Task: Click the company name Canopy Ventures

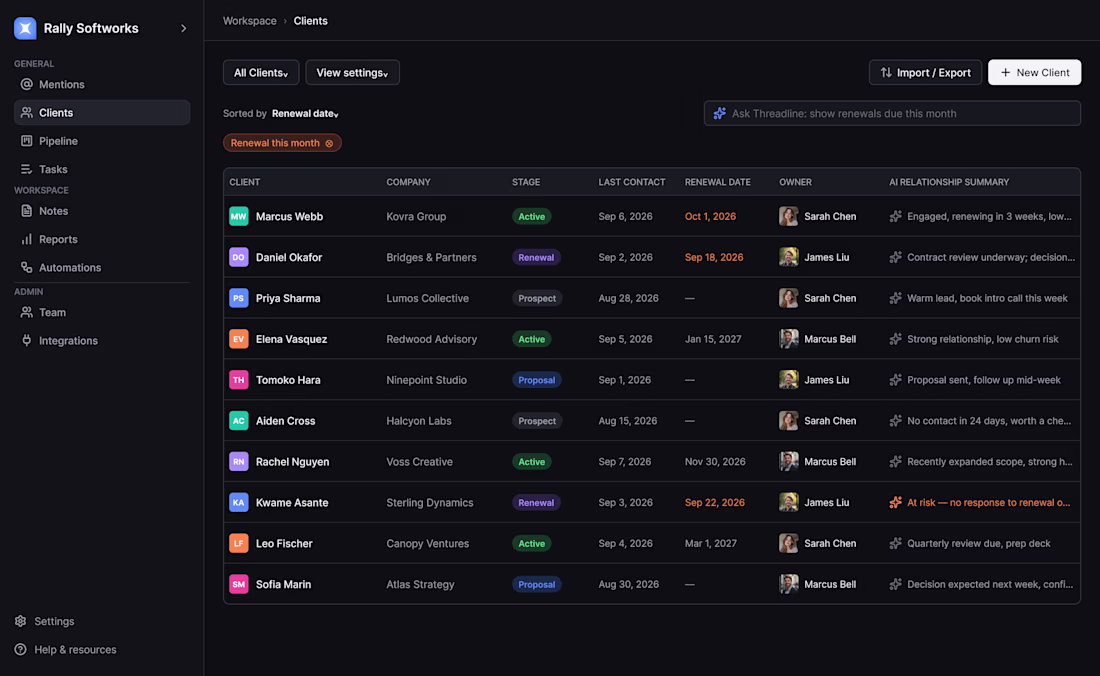Action: point(428,543)
